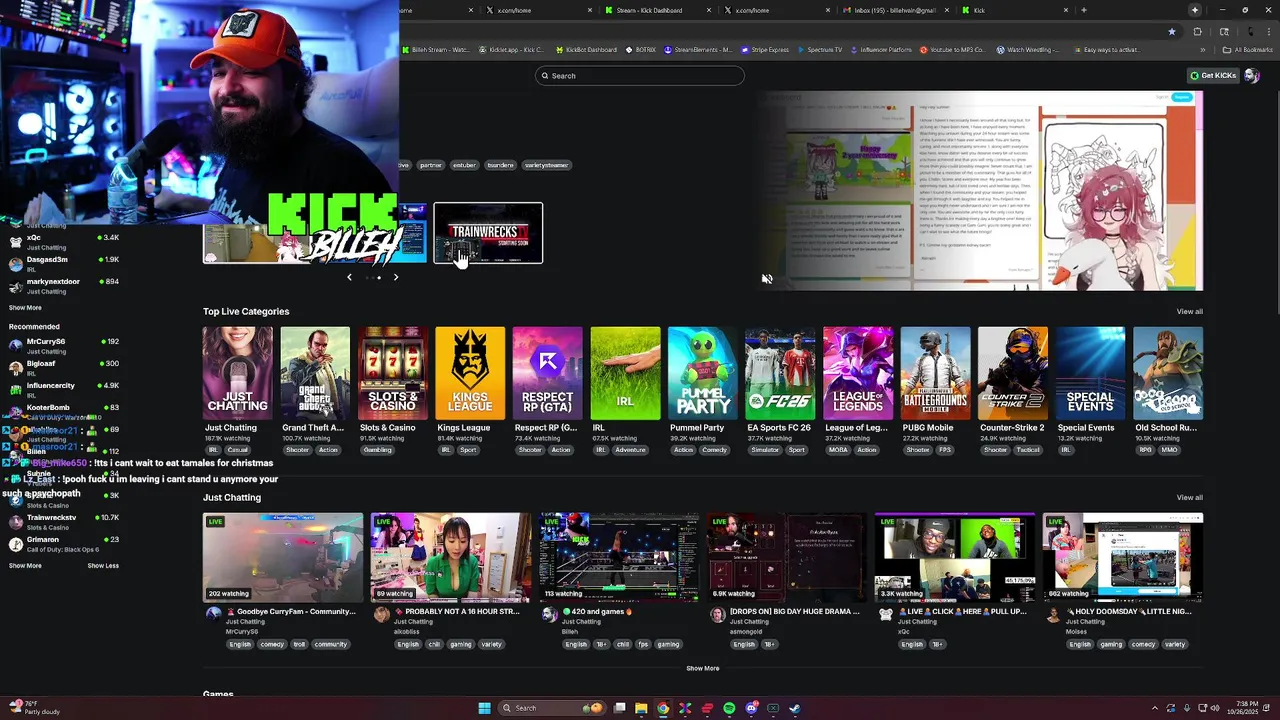Go to next featured carousel slide
The width and height of the screenshot is (1280, 720).
396,277
